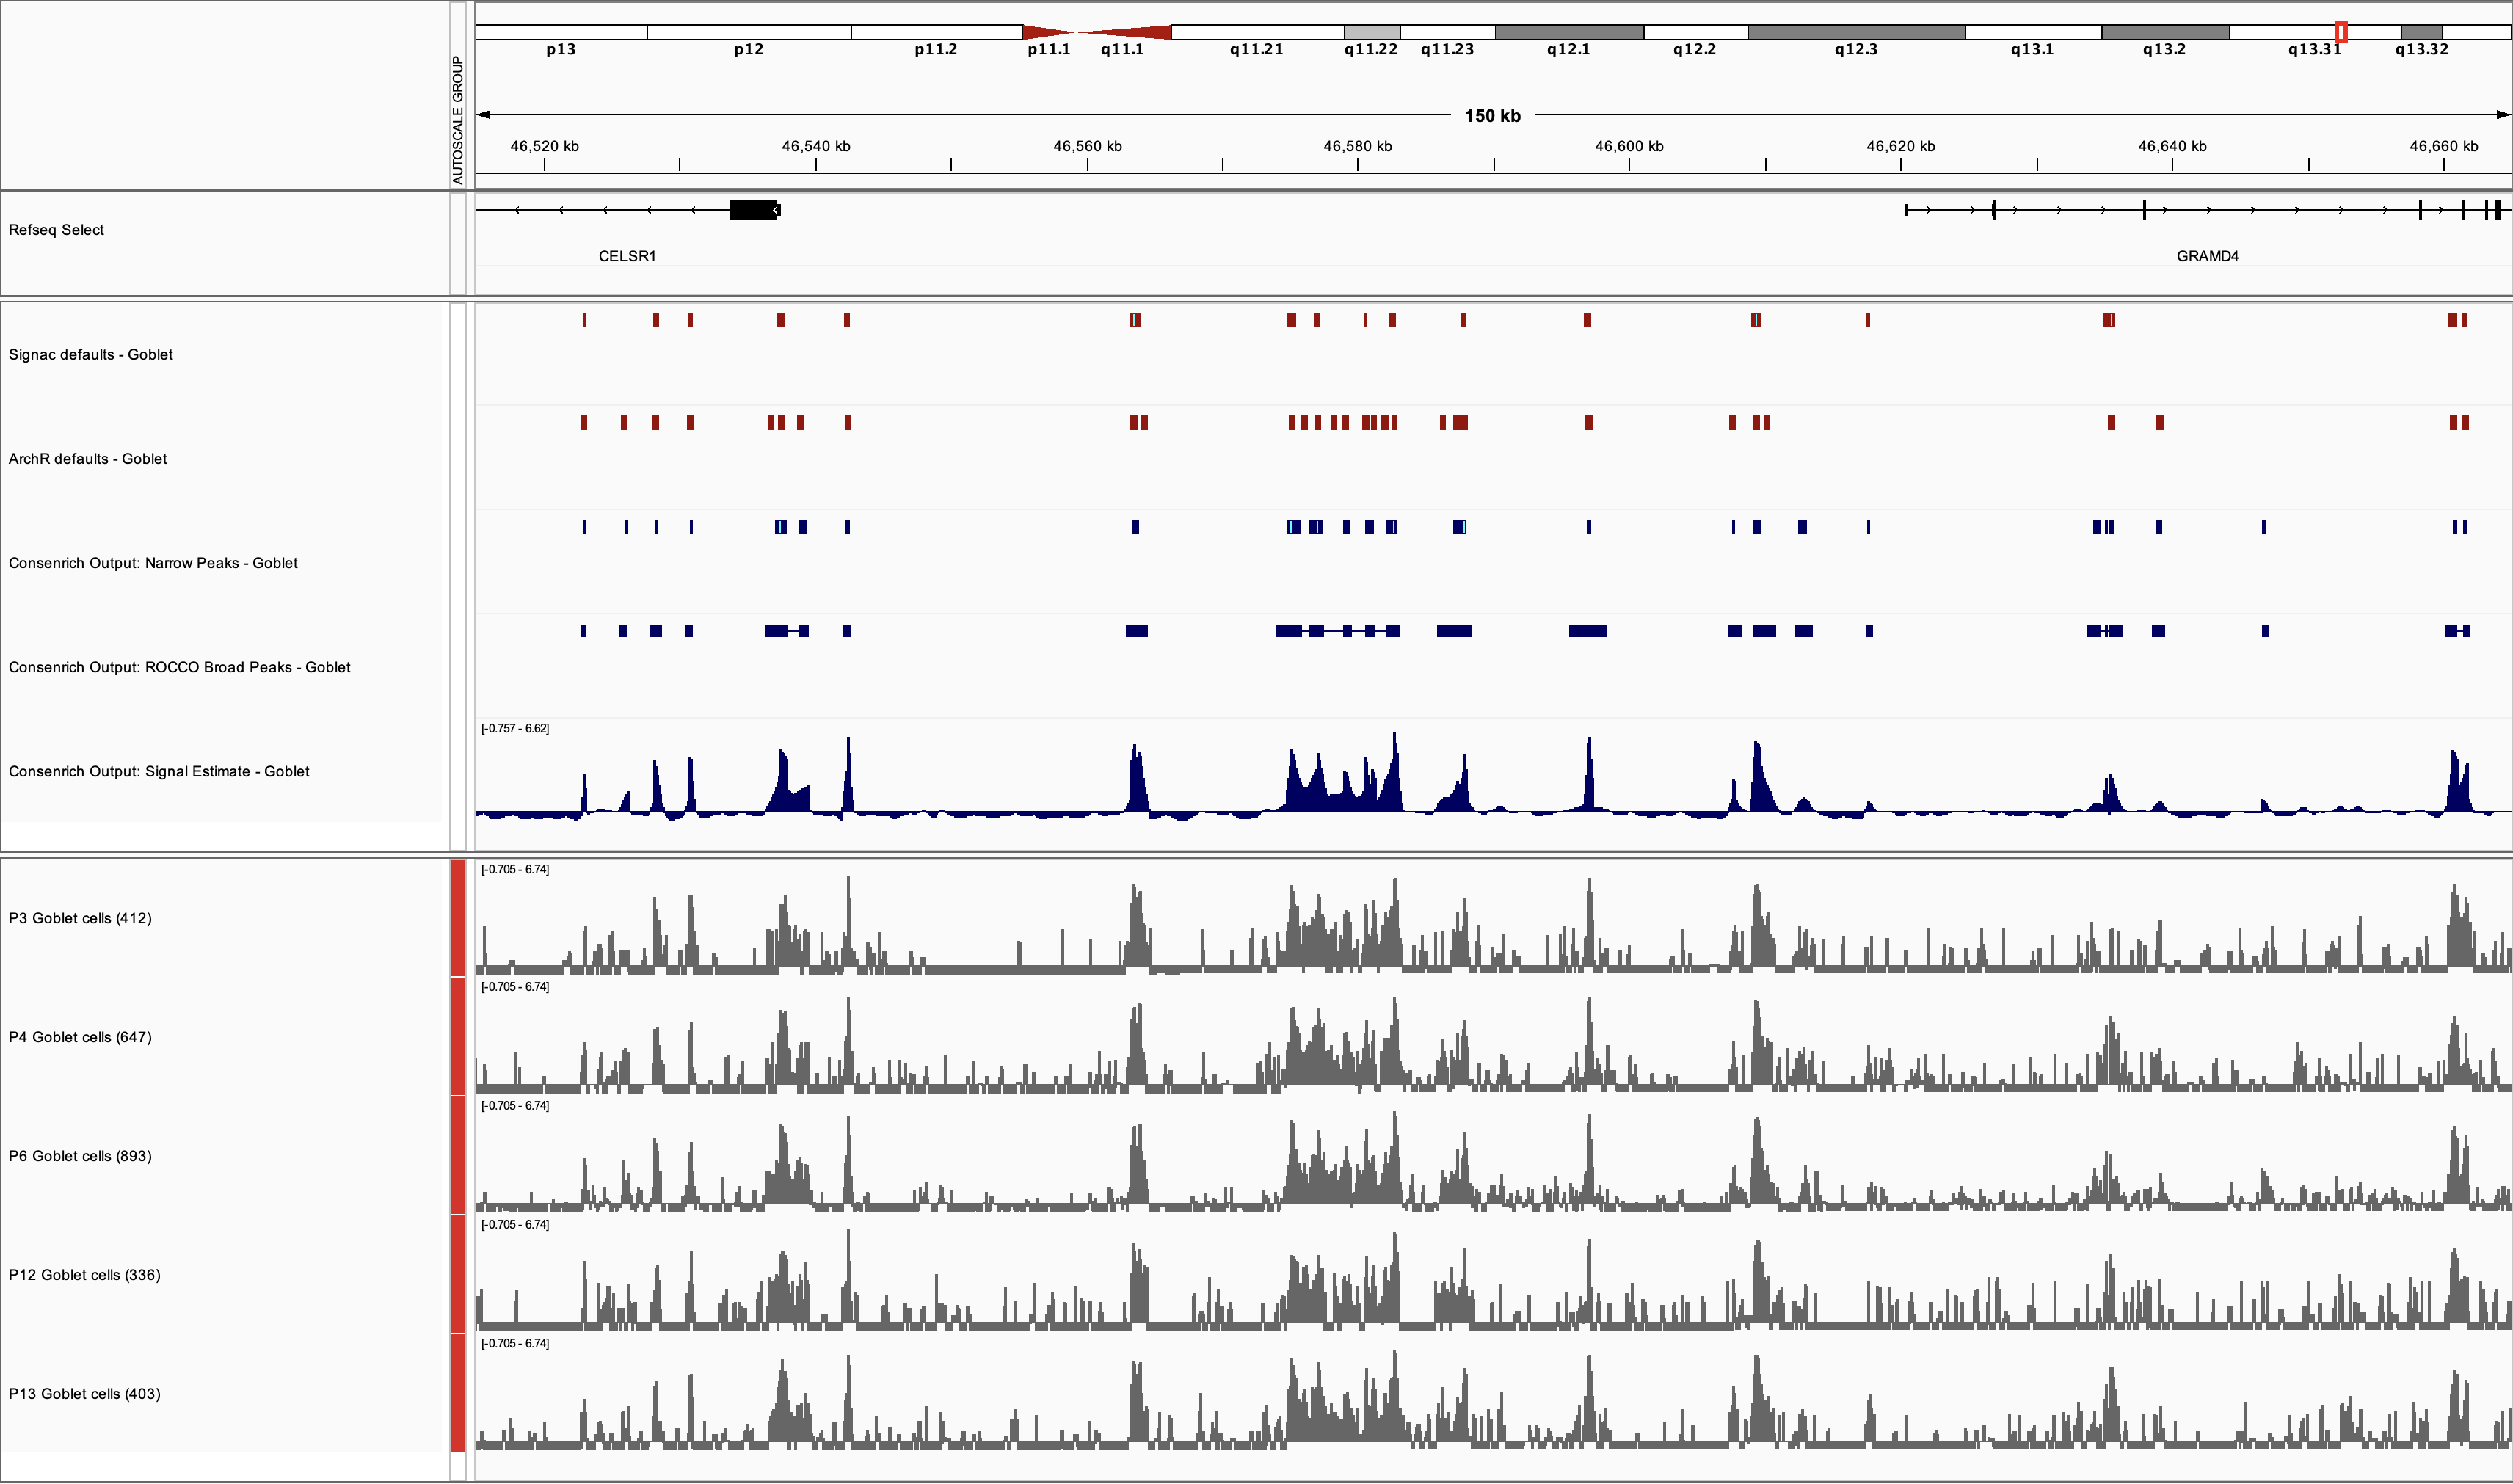Viewport: 2513px width, 1484px height.
Task: Click the q13.2 cytoband
Action: [x=2165, y=32]
